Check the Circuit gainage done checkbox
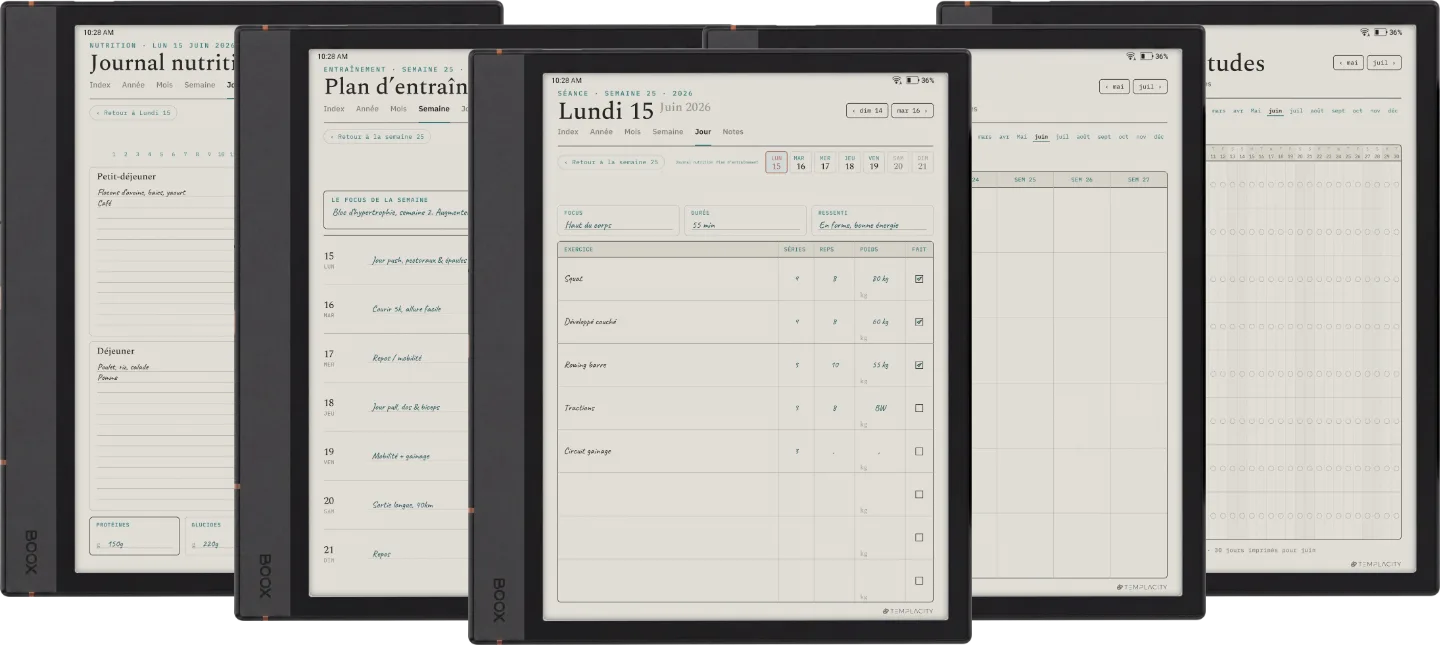The width and height of the screenshot is (1440, 646). (x=919, y=451)
